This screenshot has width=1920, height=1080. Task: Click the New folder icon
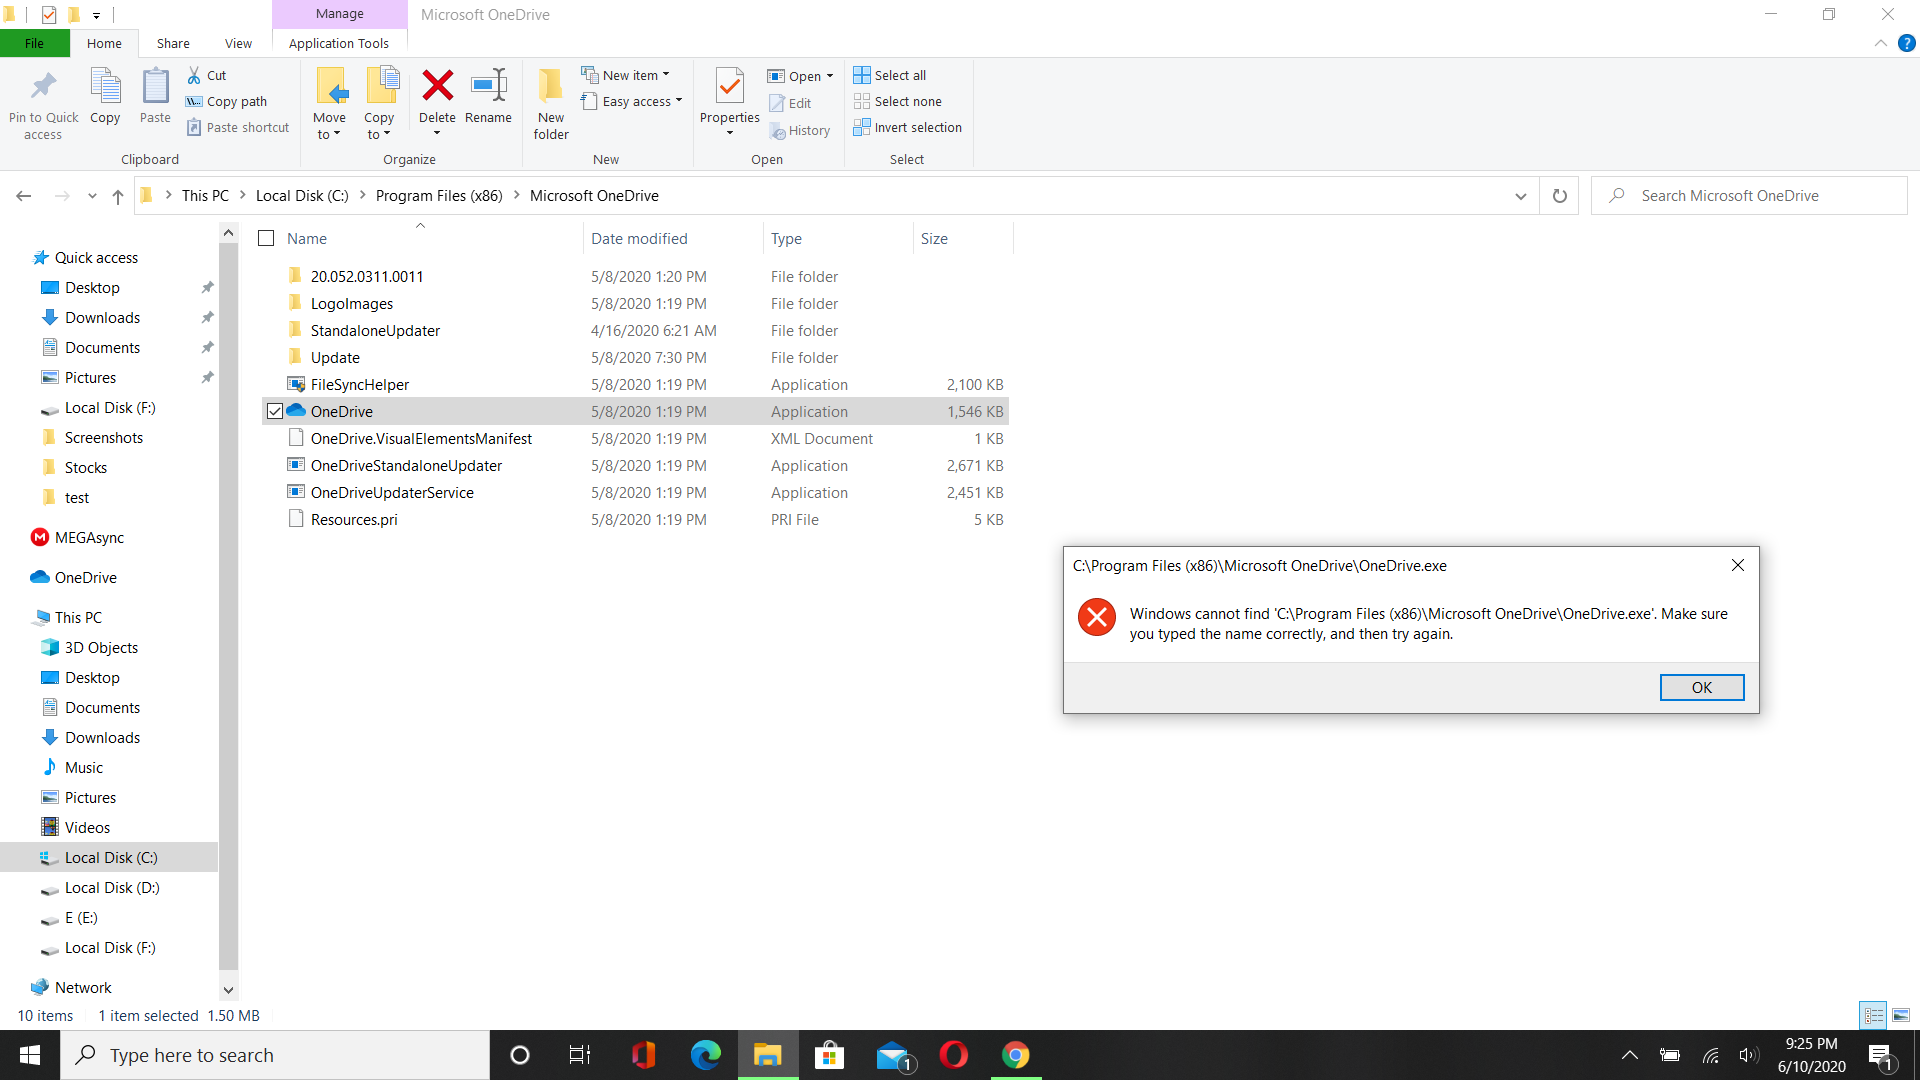click(550, 87)
